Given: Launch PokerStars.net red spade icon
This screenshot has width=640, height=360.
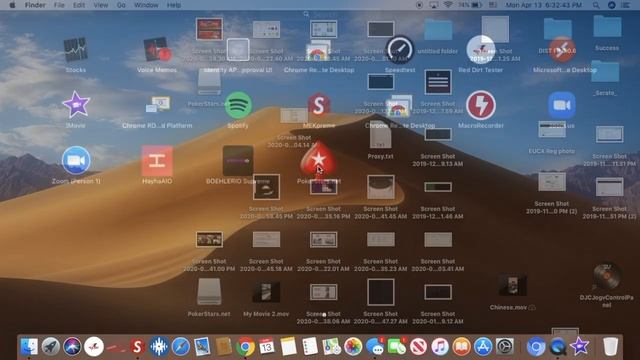Looking at the screenshot, I should click(319, 160).
